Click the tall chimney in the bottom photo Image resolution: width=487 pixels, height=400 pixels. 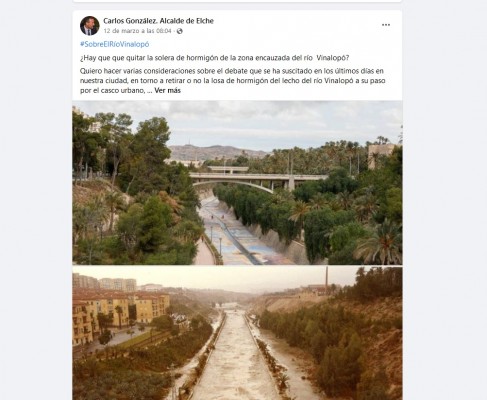pyautogui.click(x=327, y=277)
